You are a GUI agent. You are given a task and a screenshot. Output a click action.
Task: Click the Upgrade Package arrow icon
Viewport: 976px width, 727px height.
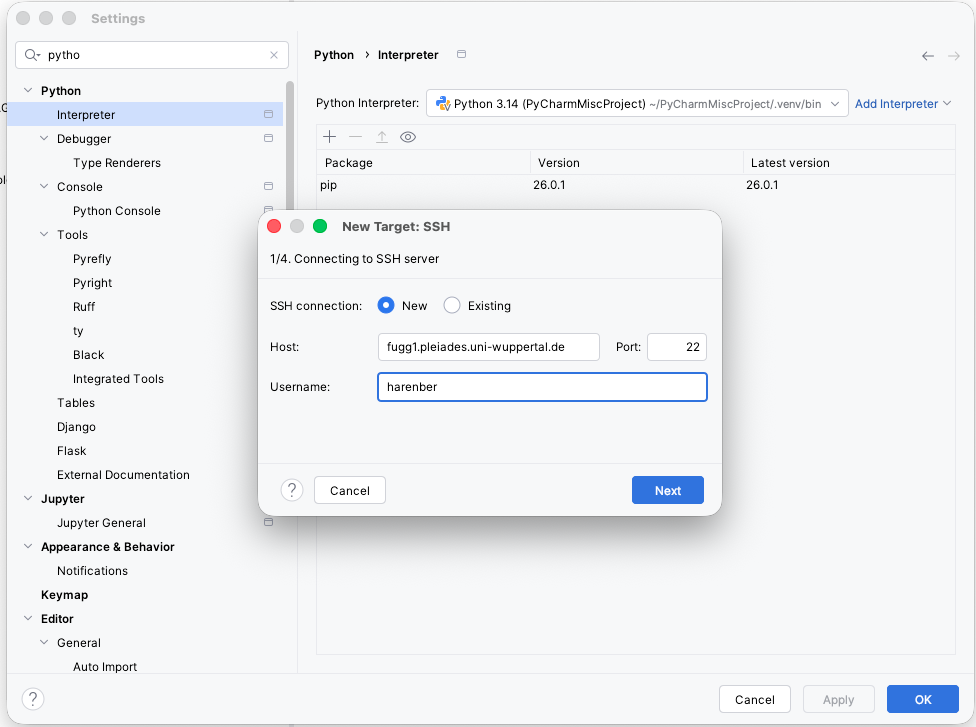[x=382, y=136]
